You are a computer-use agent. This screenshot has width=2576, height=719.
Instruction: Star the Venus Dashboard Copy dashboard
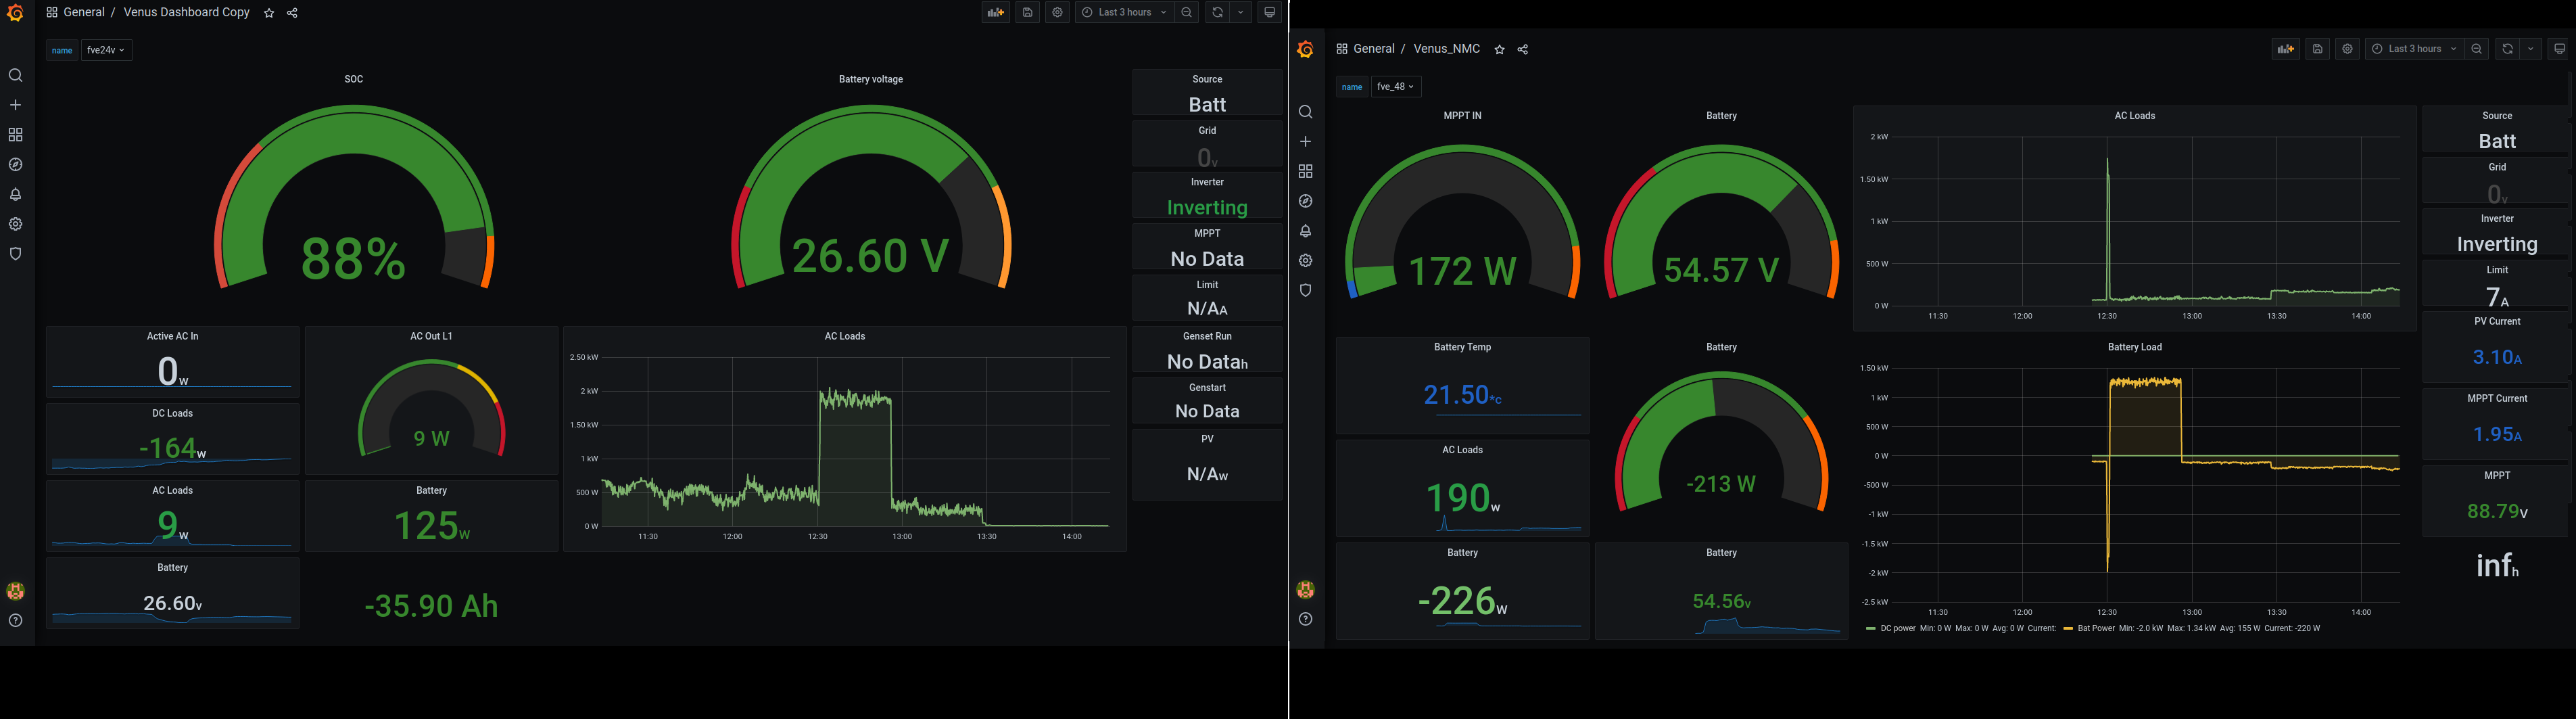[x=269, y=14]
